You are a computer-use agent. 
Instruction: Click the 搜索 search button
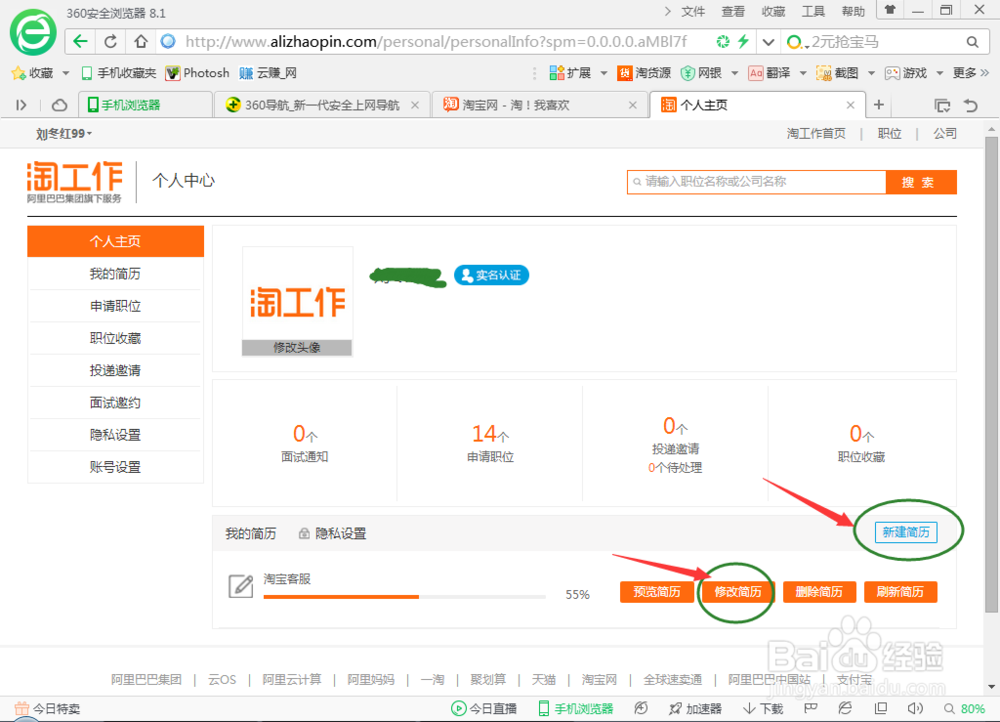(921, 182)
